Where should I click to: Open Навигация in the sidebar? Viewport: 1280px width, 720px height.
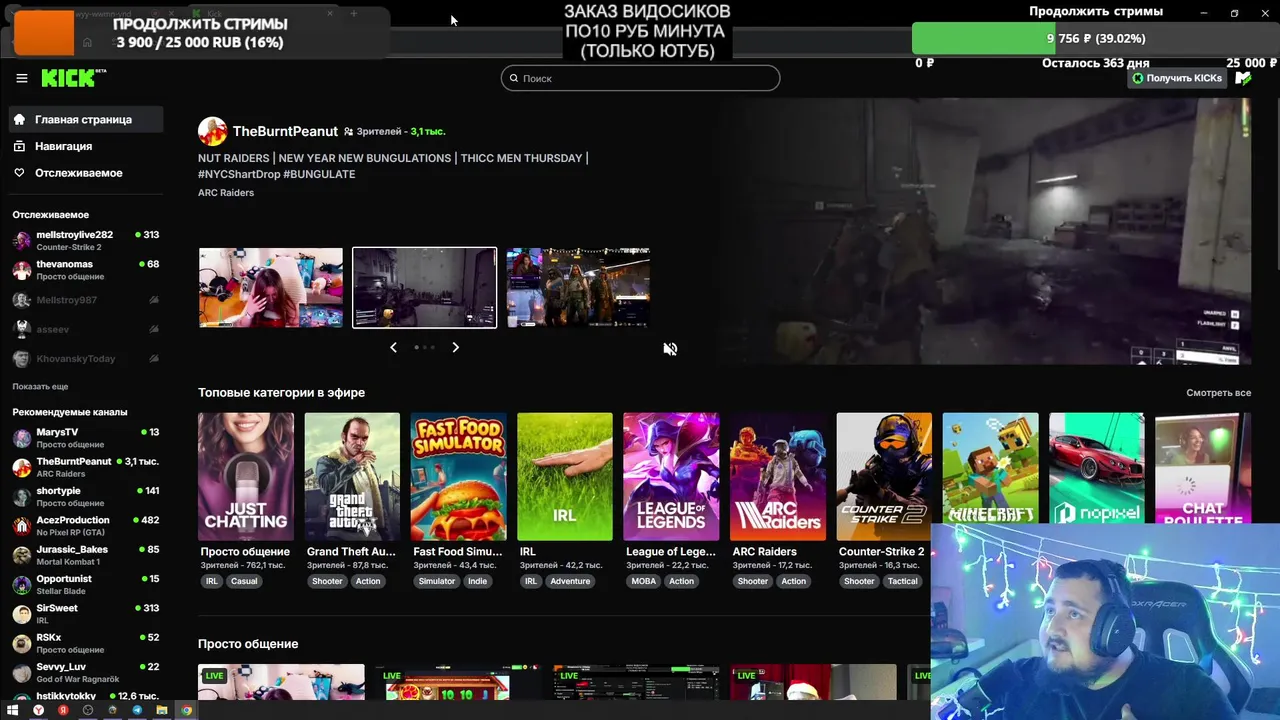click(64, 146)
